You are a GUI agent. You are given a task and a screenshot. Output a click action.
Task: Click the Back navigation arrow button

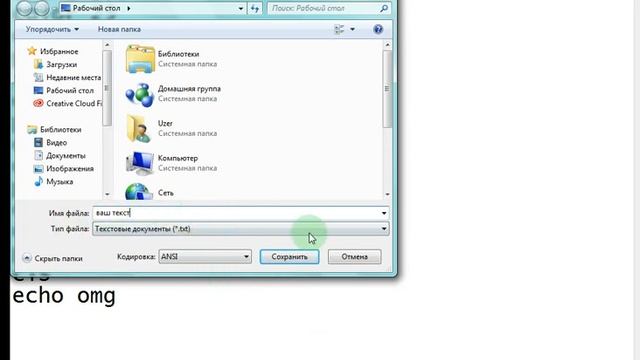tap(24, 8)
